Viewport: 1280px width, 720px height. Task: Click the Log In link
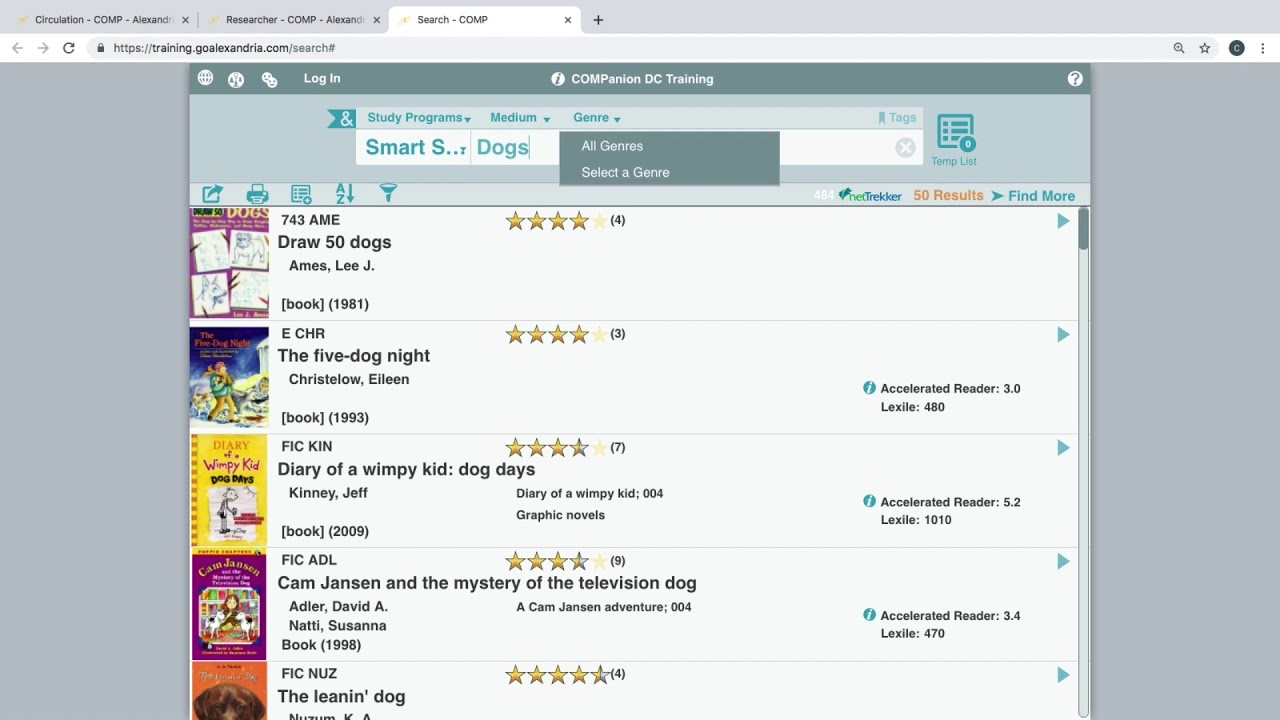(x=322, y=78)
